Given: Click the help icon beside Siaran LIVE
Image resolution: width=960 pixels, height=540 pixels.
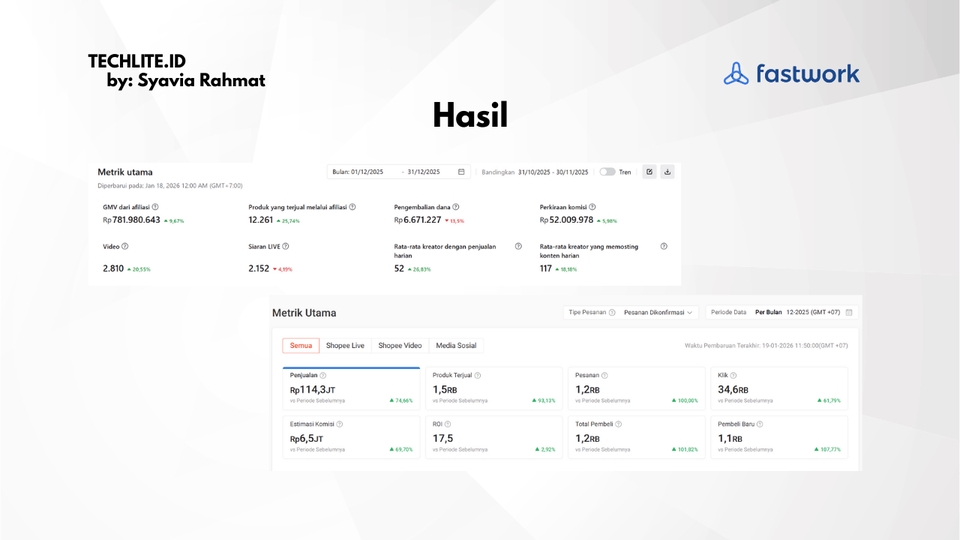Looking at the screenshot, I should tap(285, 247).
